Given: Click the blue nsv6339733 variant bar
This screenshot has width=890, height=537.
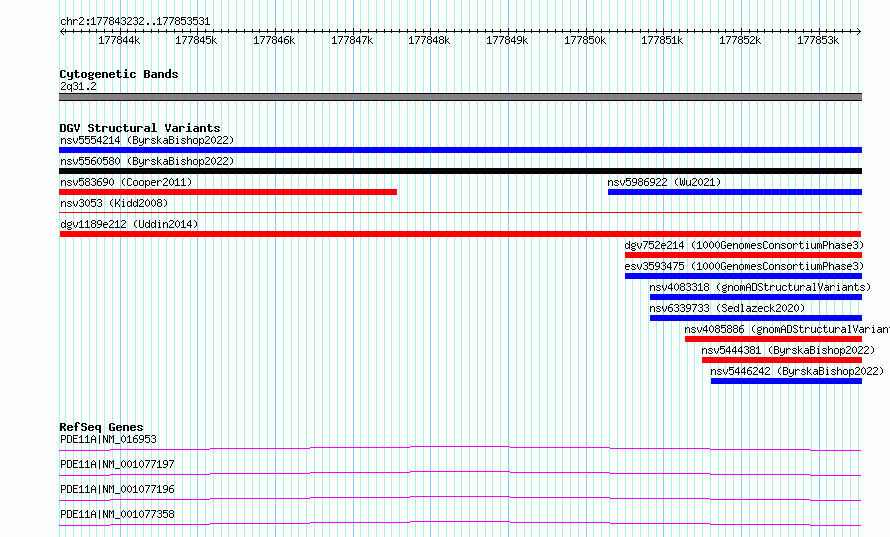Looking at the screenshot, I should click(x=756, y=318).
